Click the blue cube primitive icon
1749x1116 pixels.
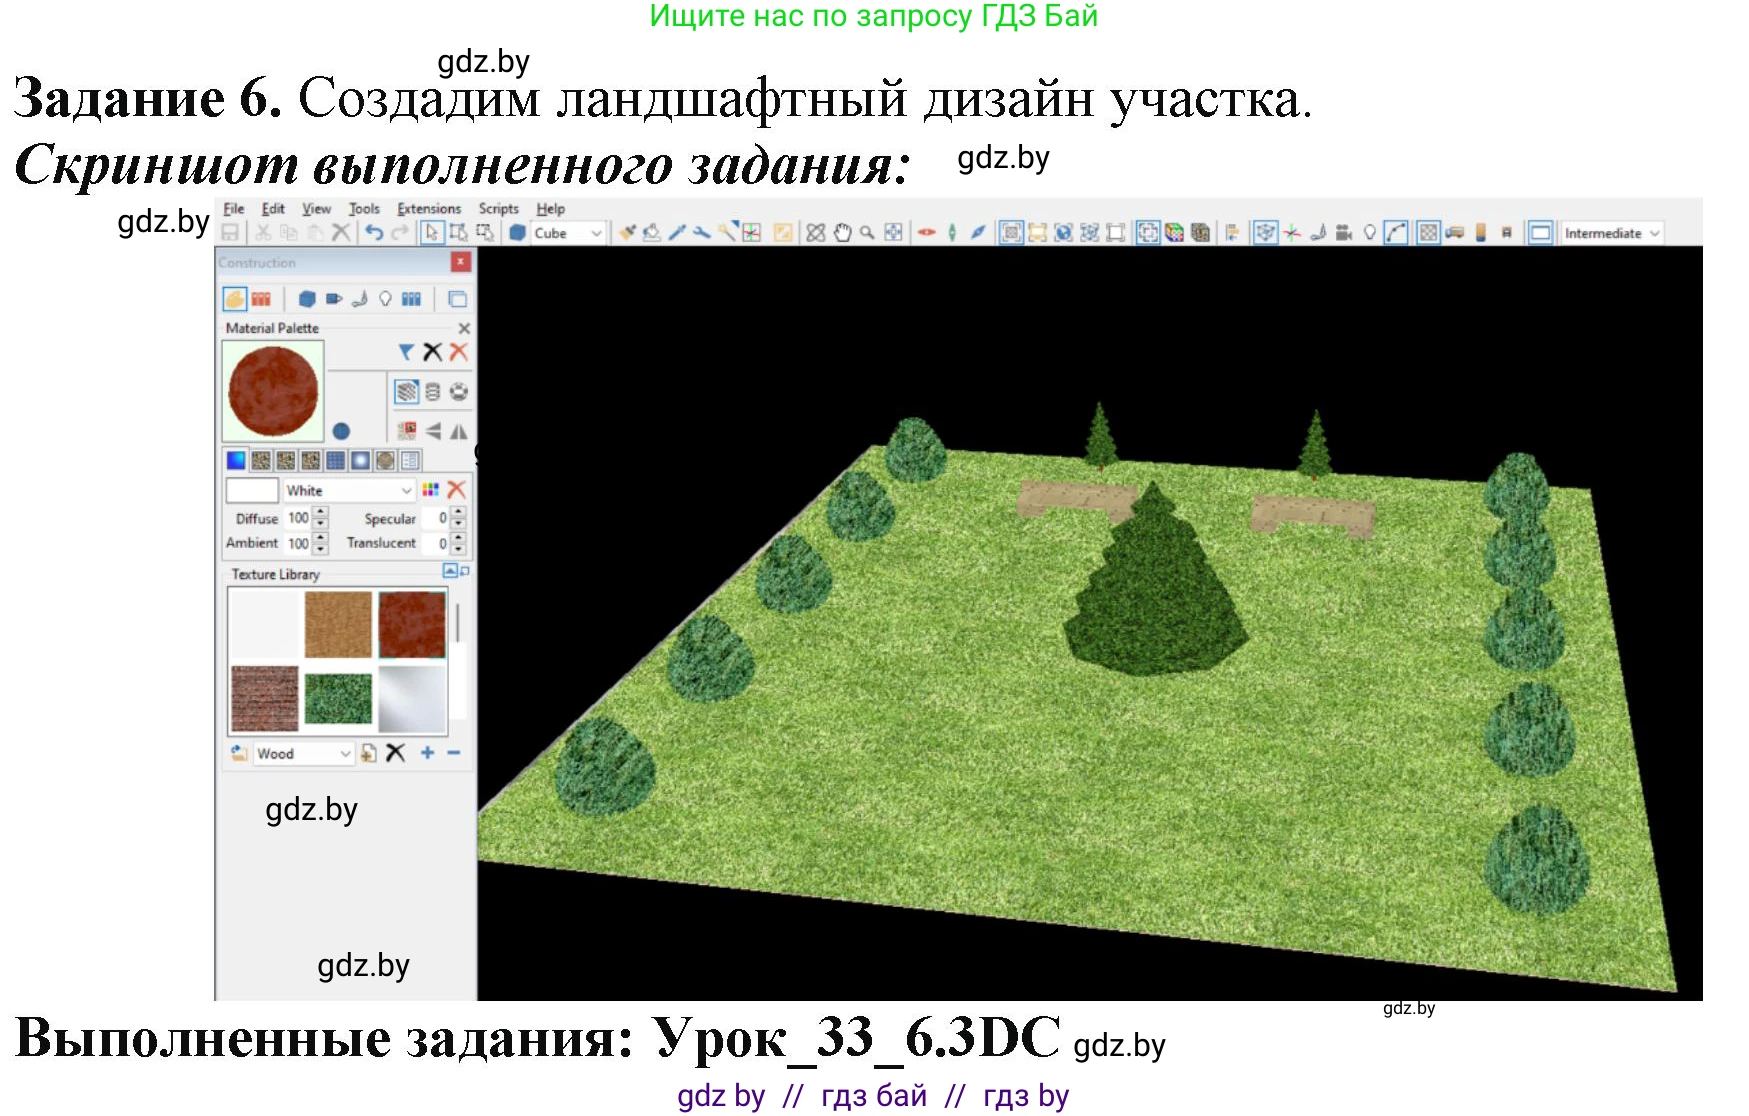(517, 233)
